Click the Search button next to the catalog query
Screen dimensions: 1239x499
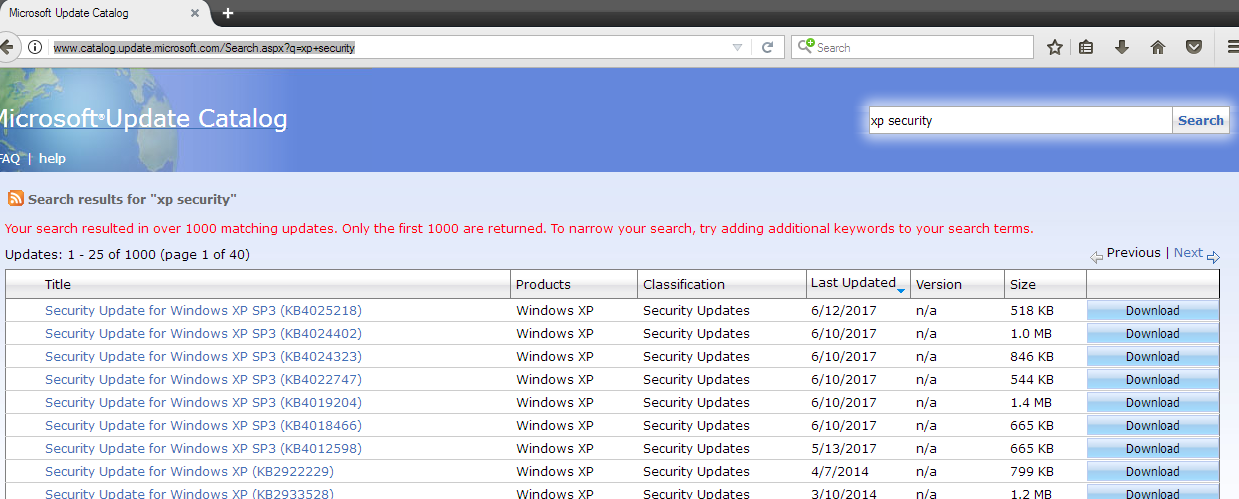[1200, 120]
